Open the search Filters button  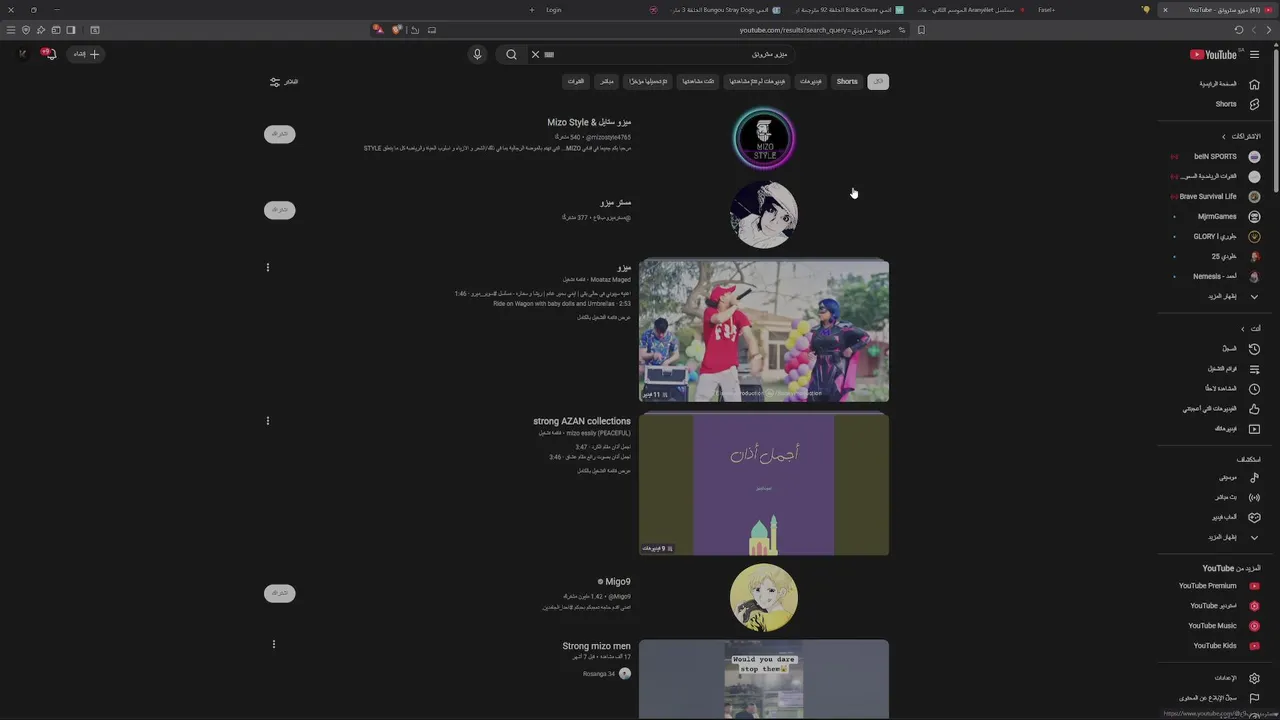click(x=284, y=82)
